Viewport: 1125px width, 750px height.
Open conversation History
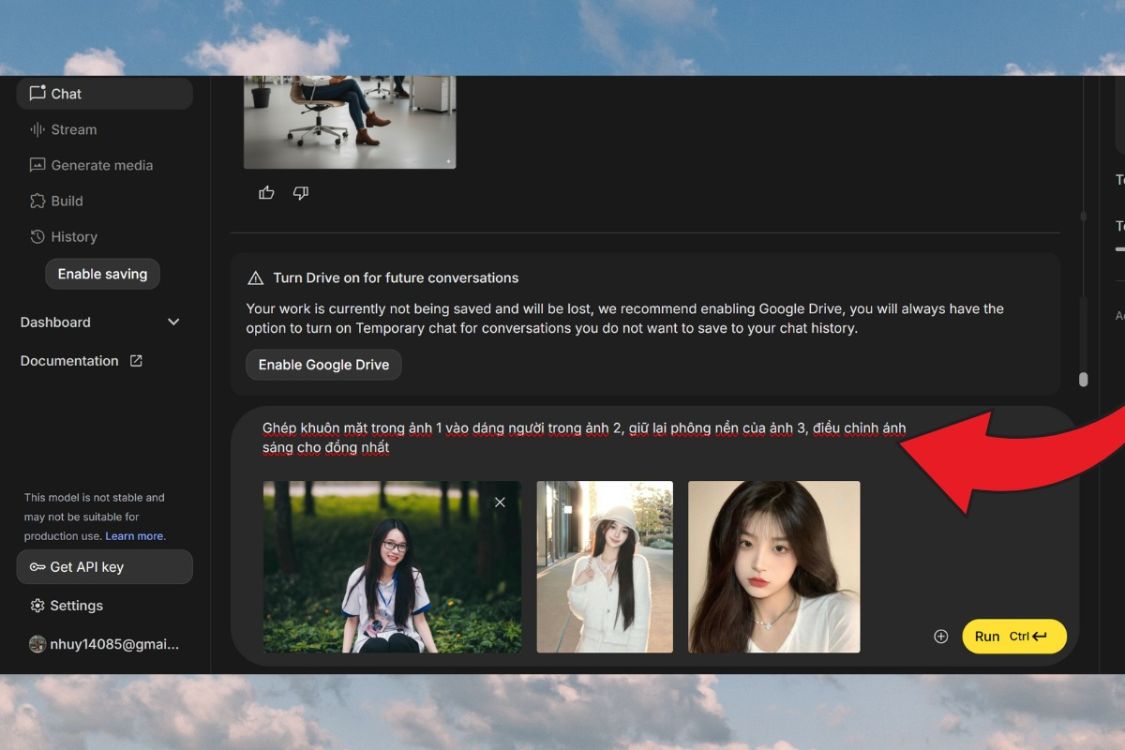click(x=73, y=237)
